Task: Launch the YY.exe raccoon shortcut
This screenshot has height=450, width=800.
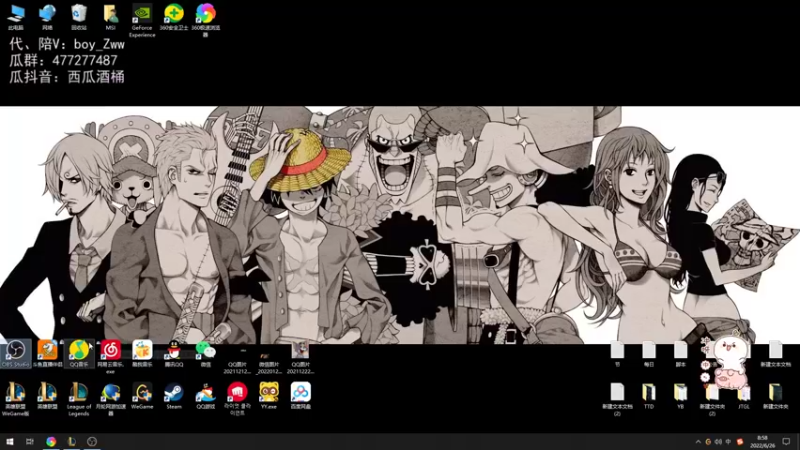Action: click(x=269, y=396)
